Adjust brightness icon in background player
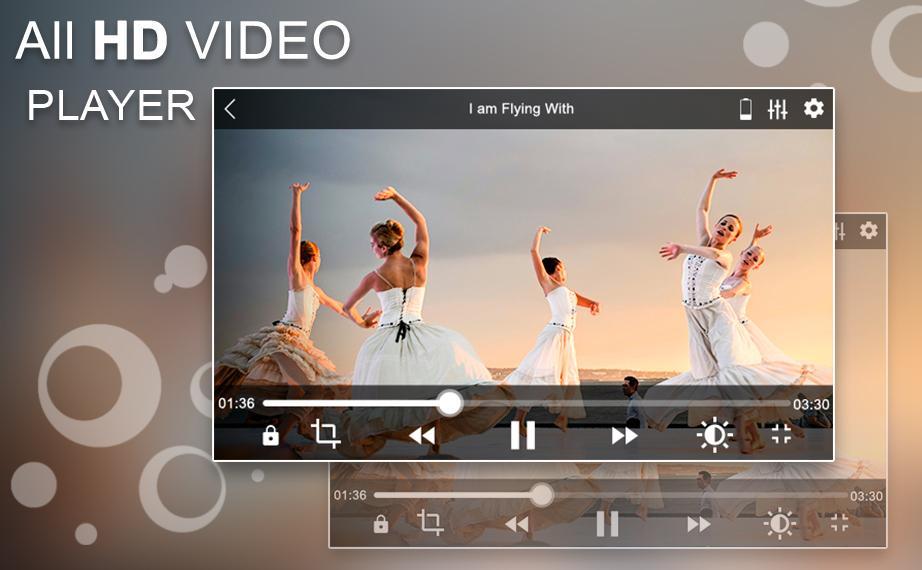 click(x=780, y=523)
